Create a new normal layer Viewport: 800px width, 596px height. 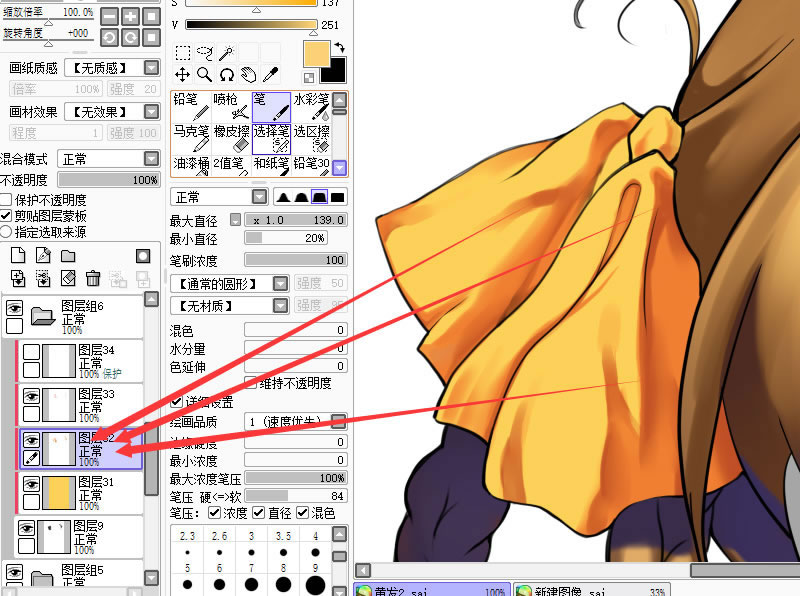coord(18,255)
